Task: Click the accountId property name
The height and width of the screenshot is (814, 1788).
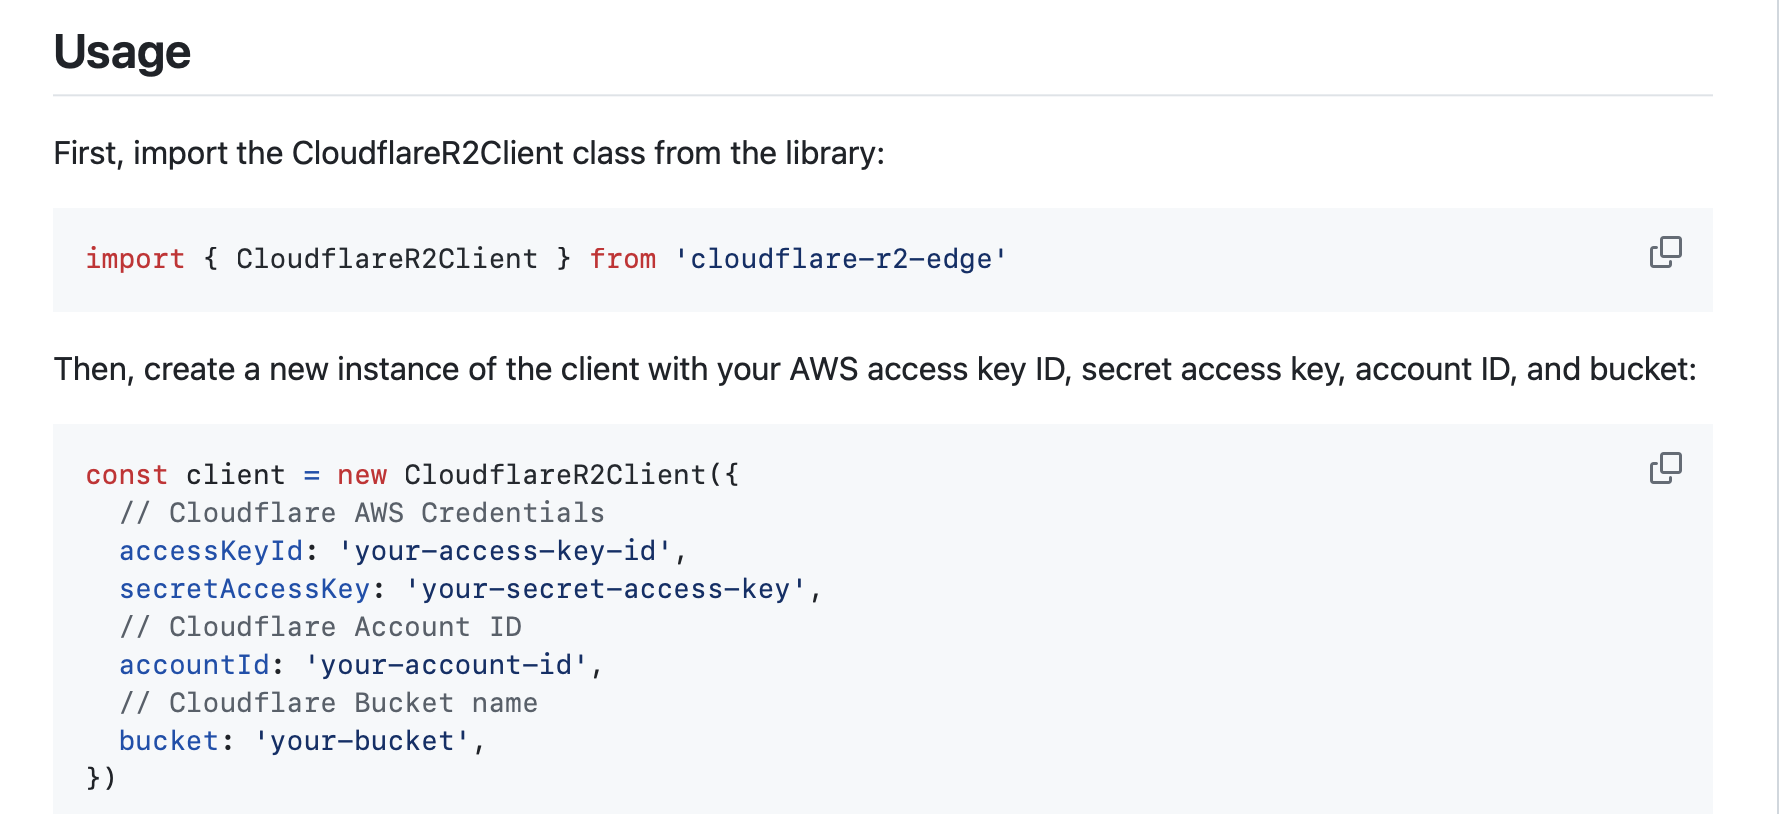Action: pos(194,665)
